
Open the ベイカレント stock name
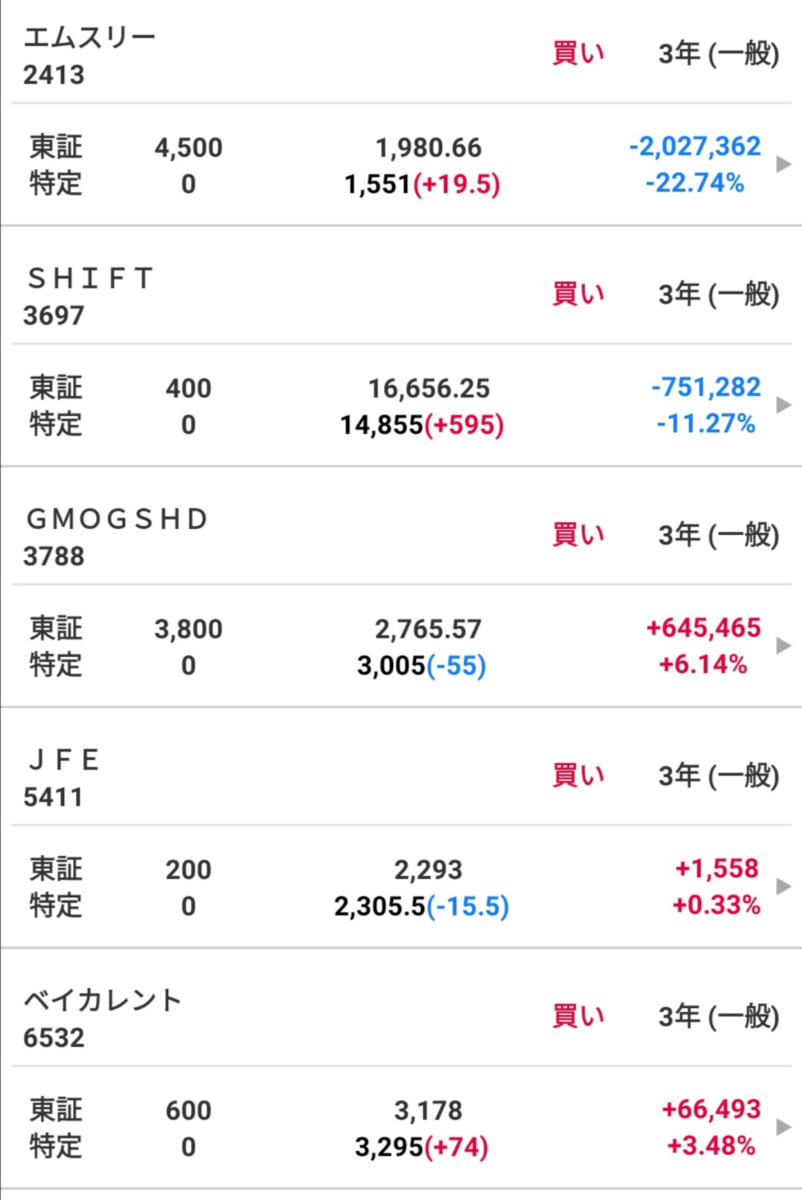click(103, 1001)
